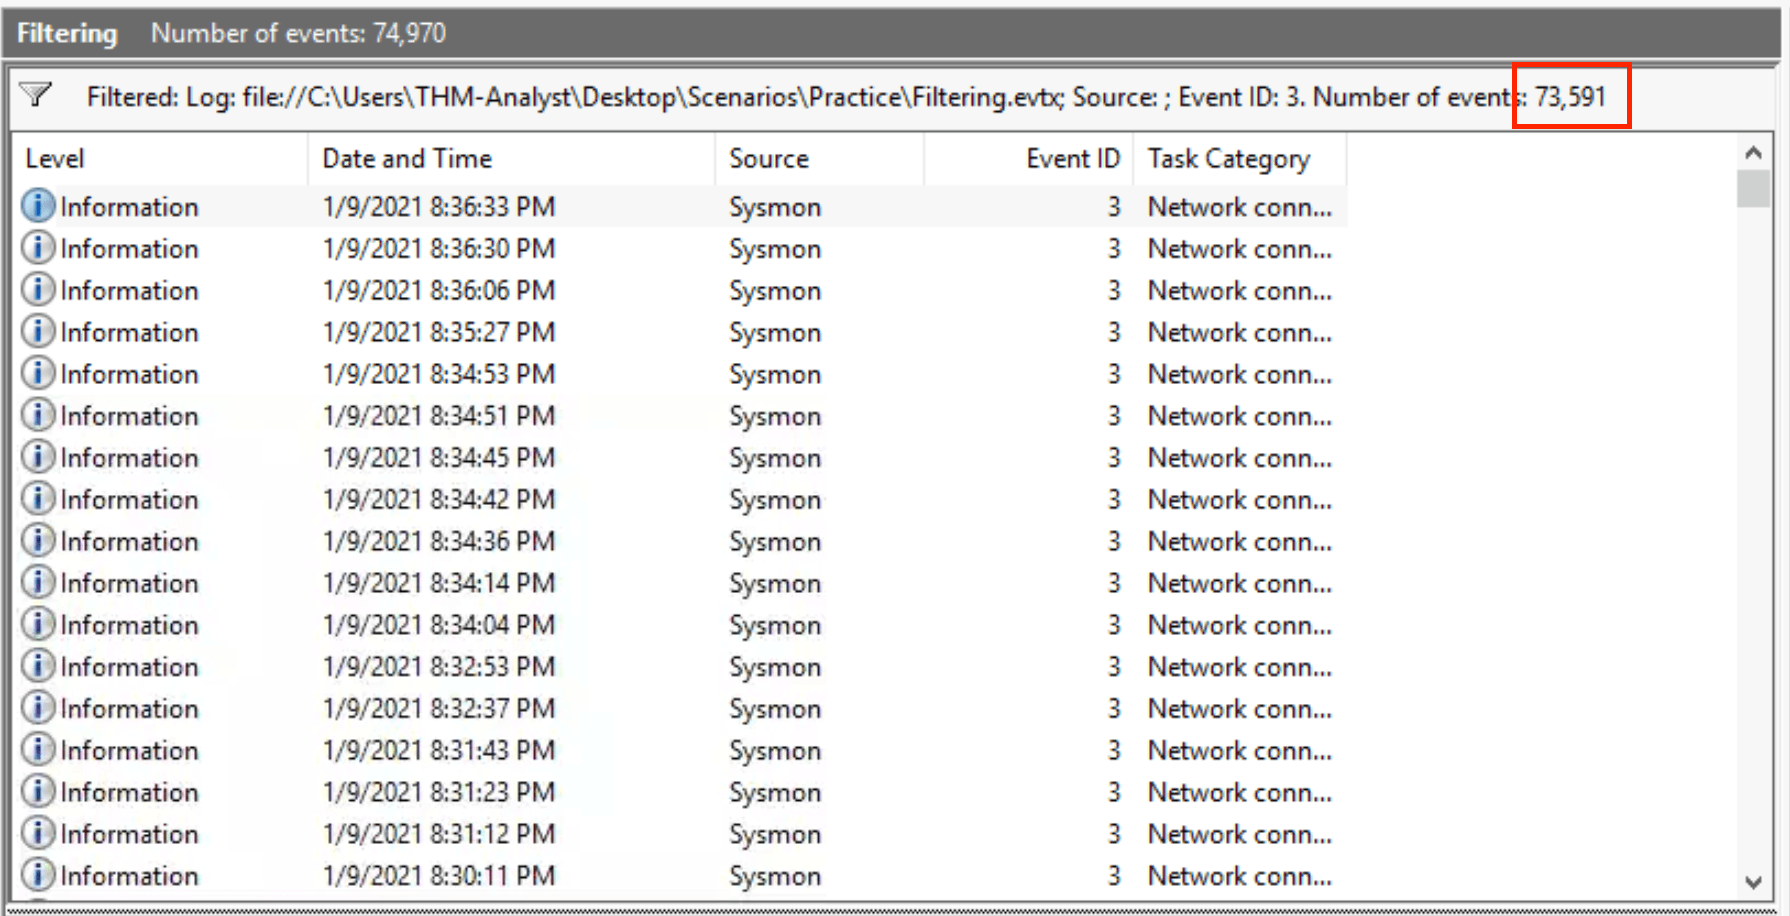Click Sysmon source in 8:36:33 PM row
Viewport: 1790px width, 916px height.
coord(775,207)
